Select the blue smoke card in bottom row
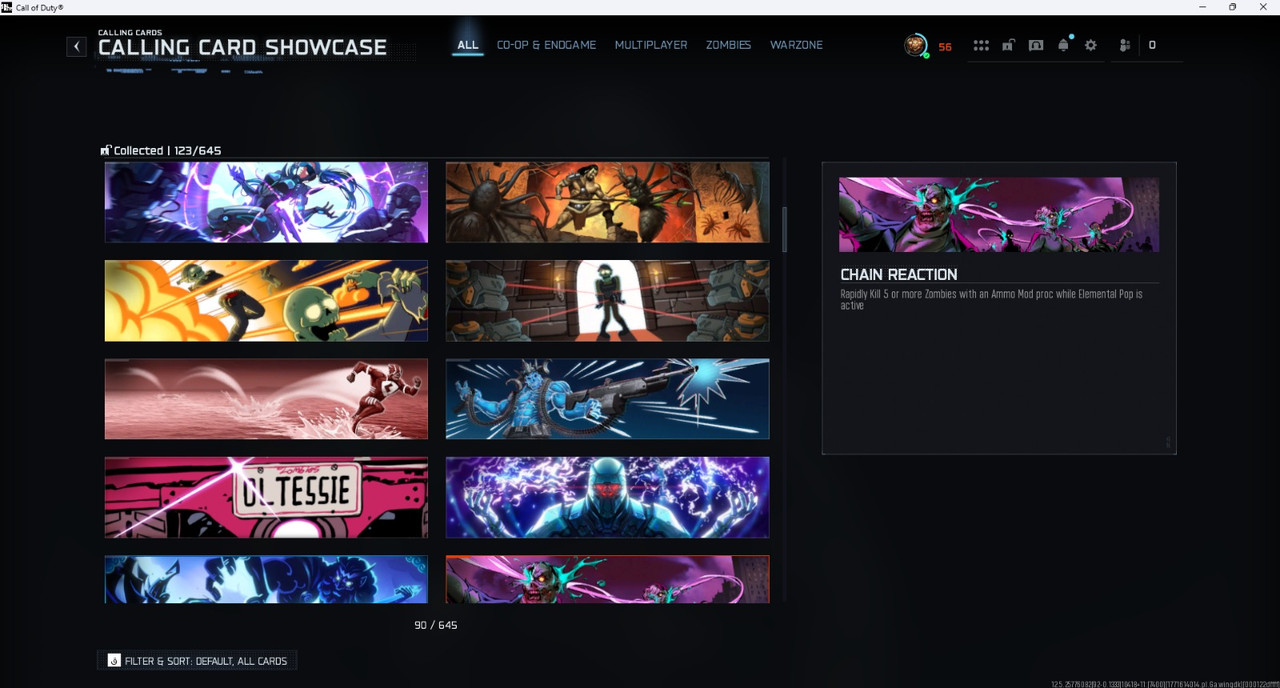 point(266,579)
